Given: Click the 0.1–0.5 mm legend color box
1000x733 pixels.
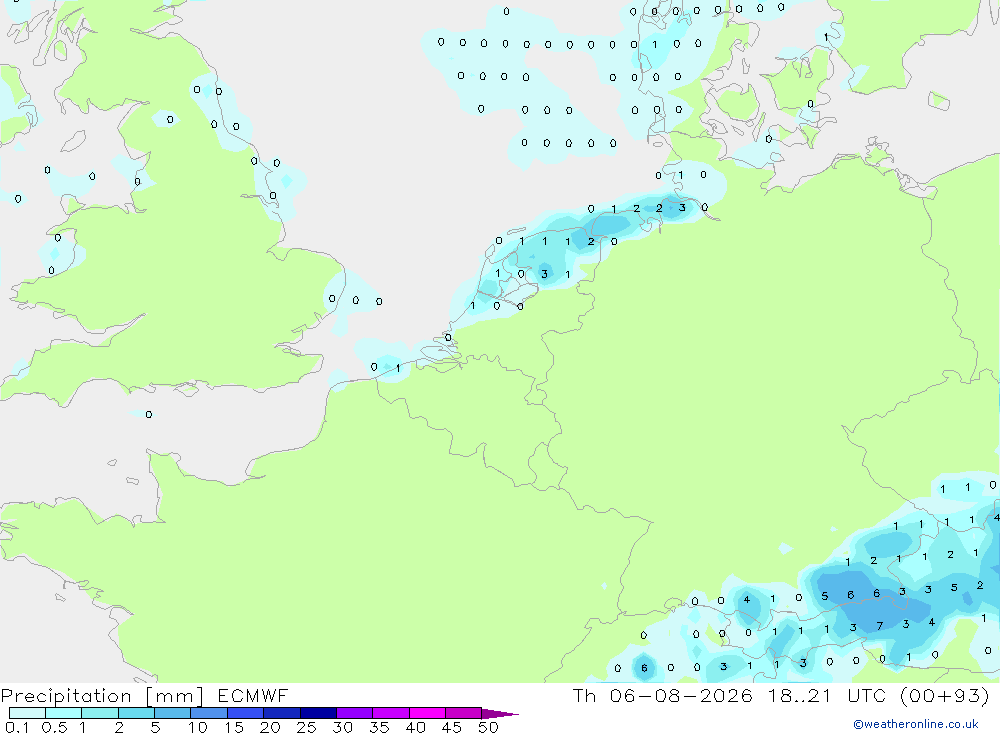Looking at the screenshot, I should (27, 713).
